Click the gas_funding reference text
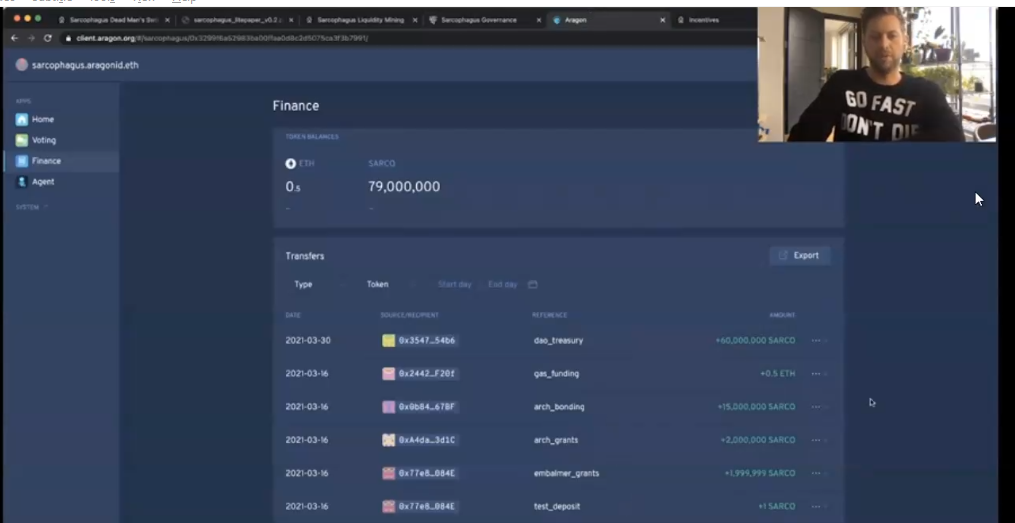 point(556,373)
